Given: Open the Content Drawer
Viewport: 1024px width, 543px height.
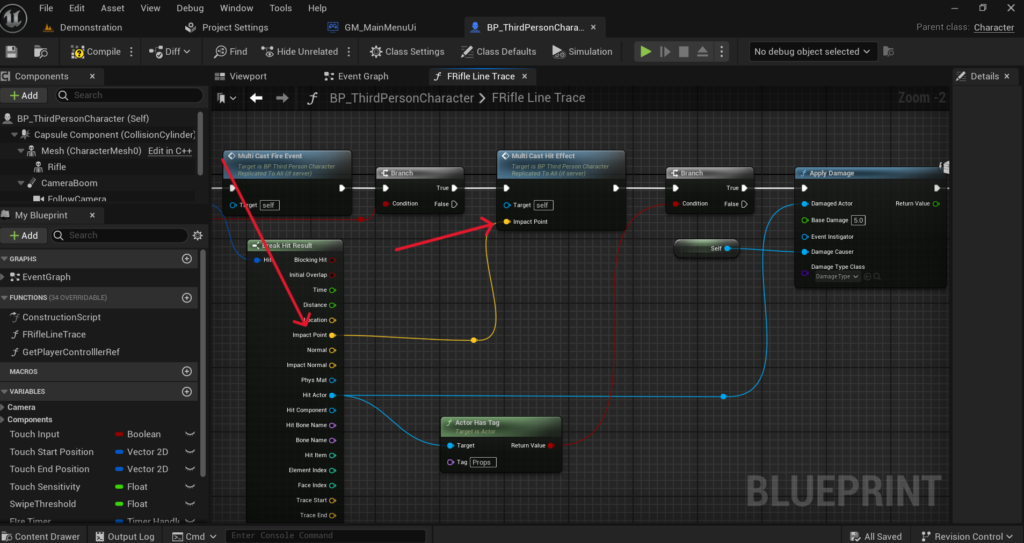Looking at the screenshot, I should [x=41, y=536].
